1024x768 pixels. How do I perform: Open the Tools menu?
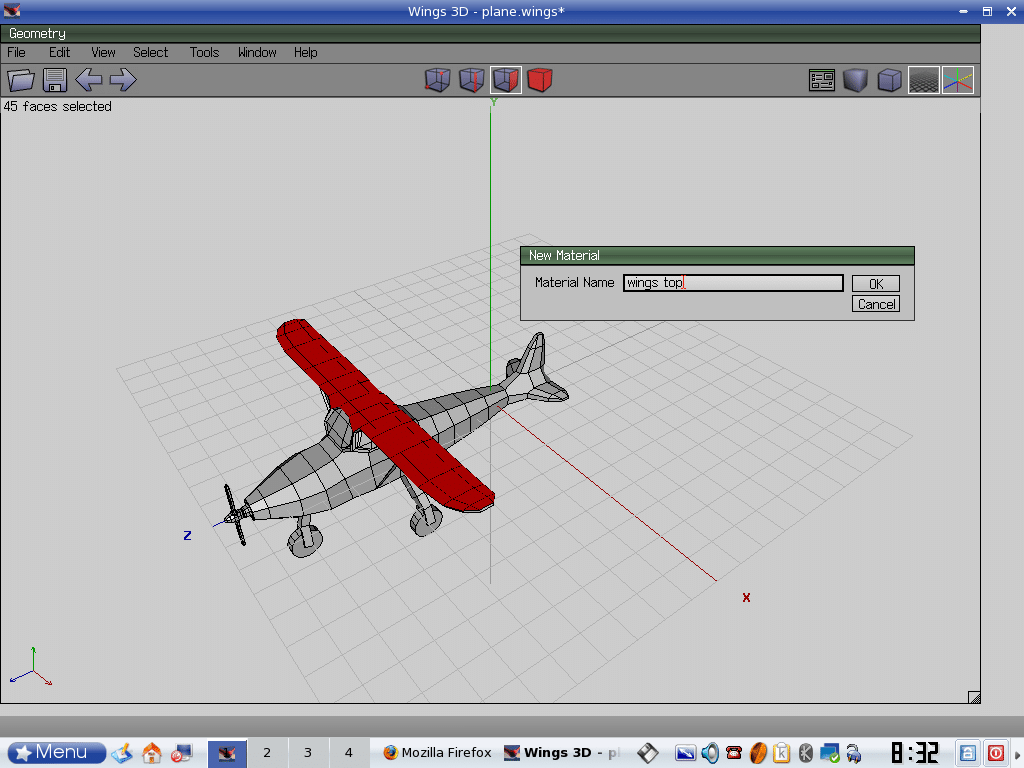204,52
